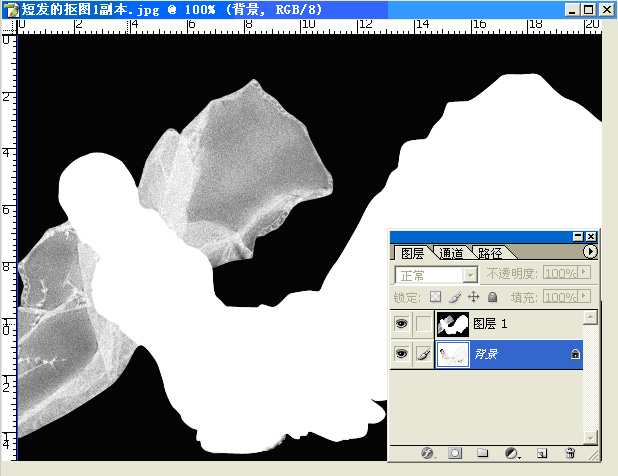The width and height of the screenshot is (618, 476).
Task: Toggle the lock position cross-arrow icon
Action: point(473,297)
